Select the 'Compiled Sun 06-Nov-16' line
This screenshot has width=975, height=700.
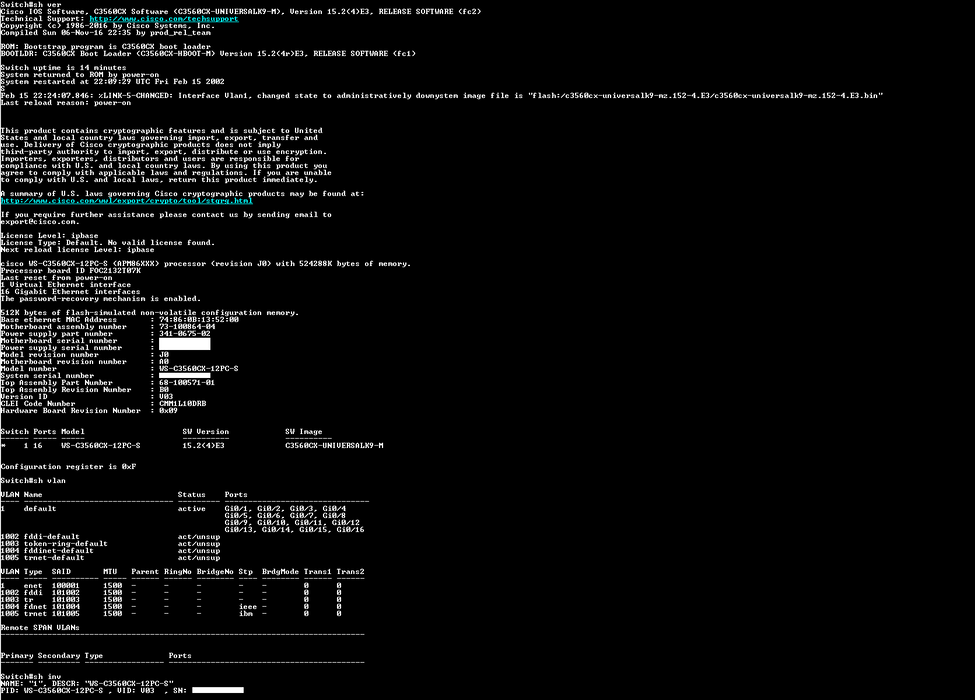tap(106, 32)
